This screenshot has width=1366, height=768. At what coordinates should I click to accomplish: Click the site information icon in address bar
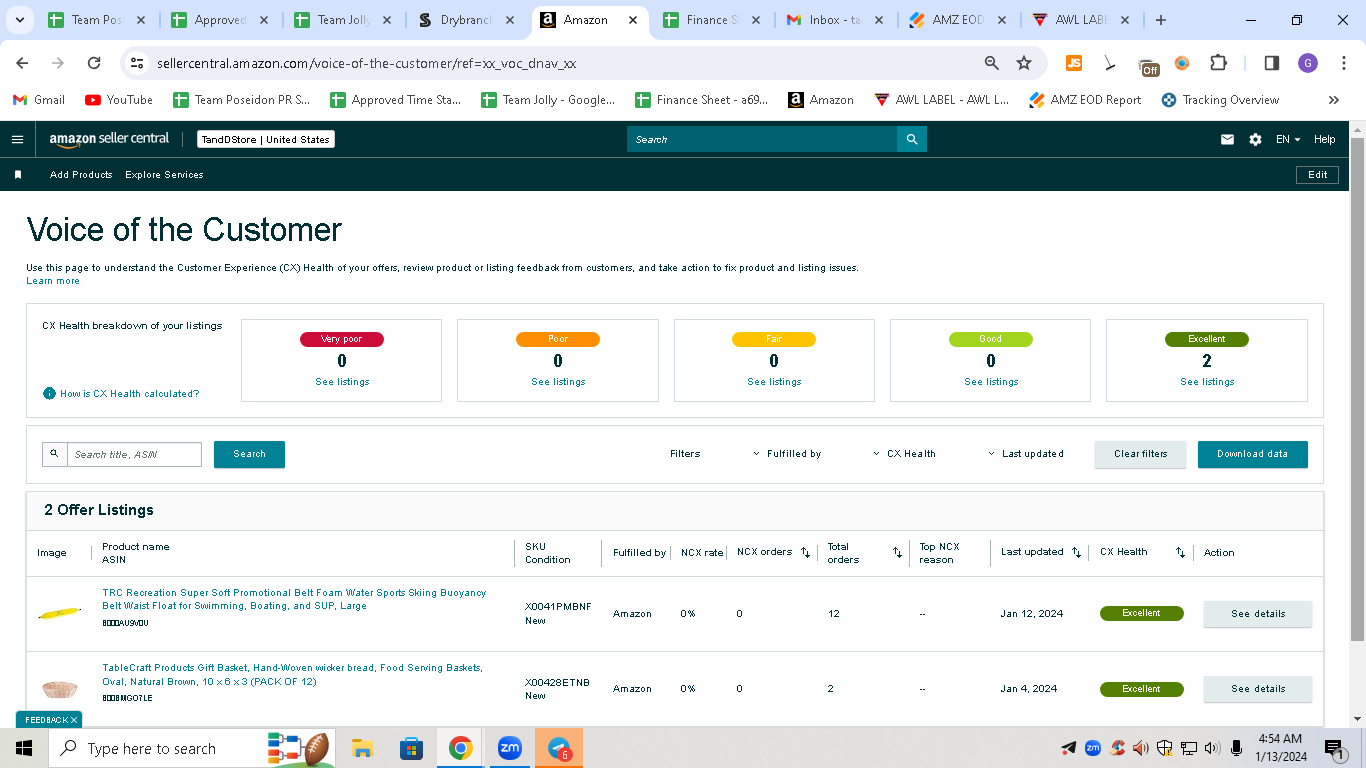click(137, 63)
